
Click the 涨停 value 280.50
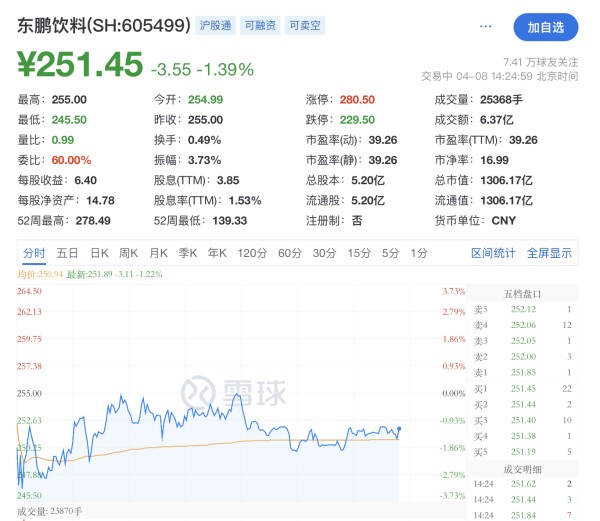pos(357,100)
